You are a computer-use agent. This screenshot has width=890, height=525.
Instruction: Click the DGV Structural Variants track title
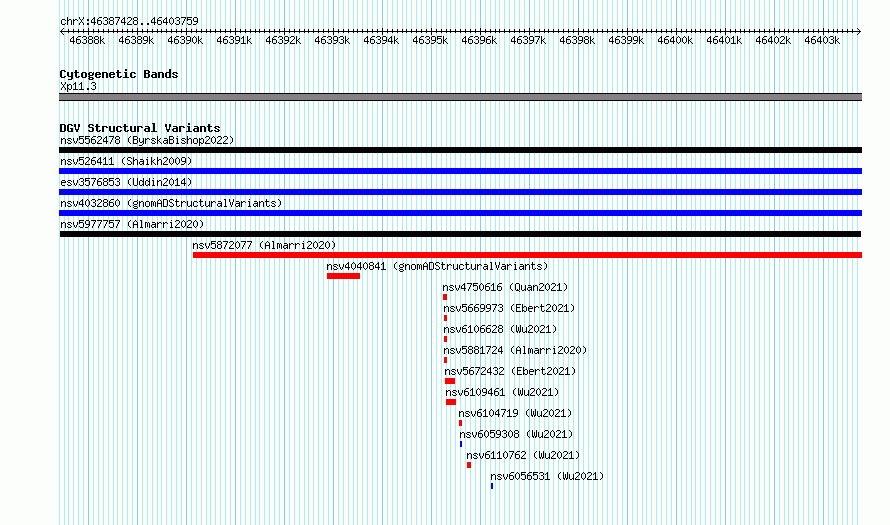pos(140,128)
